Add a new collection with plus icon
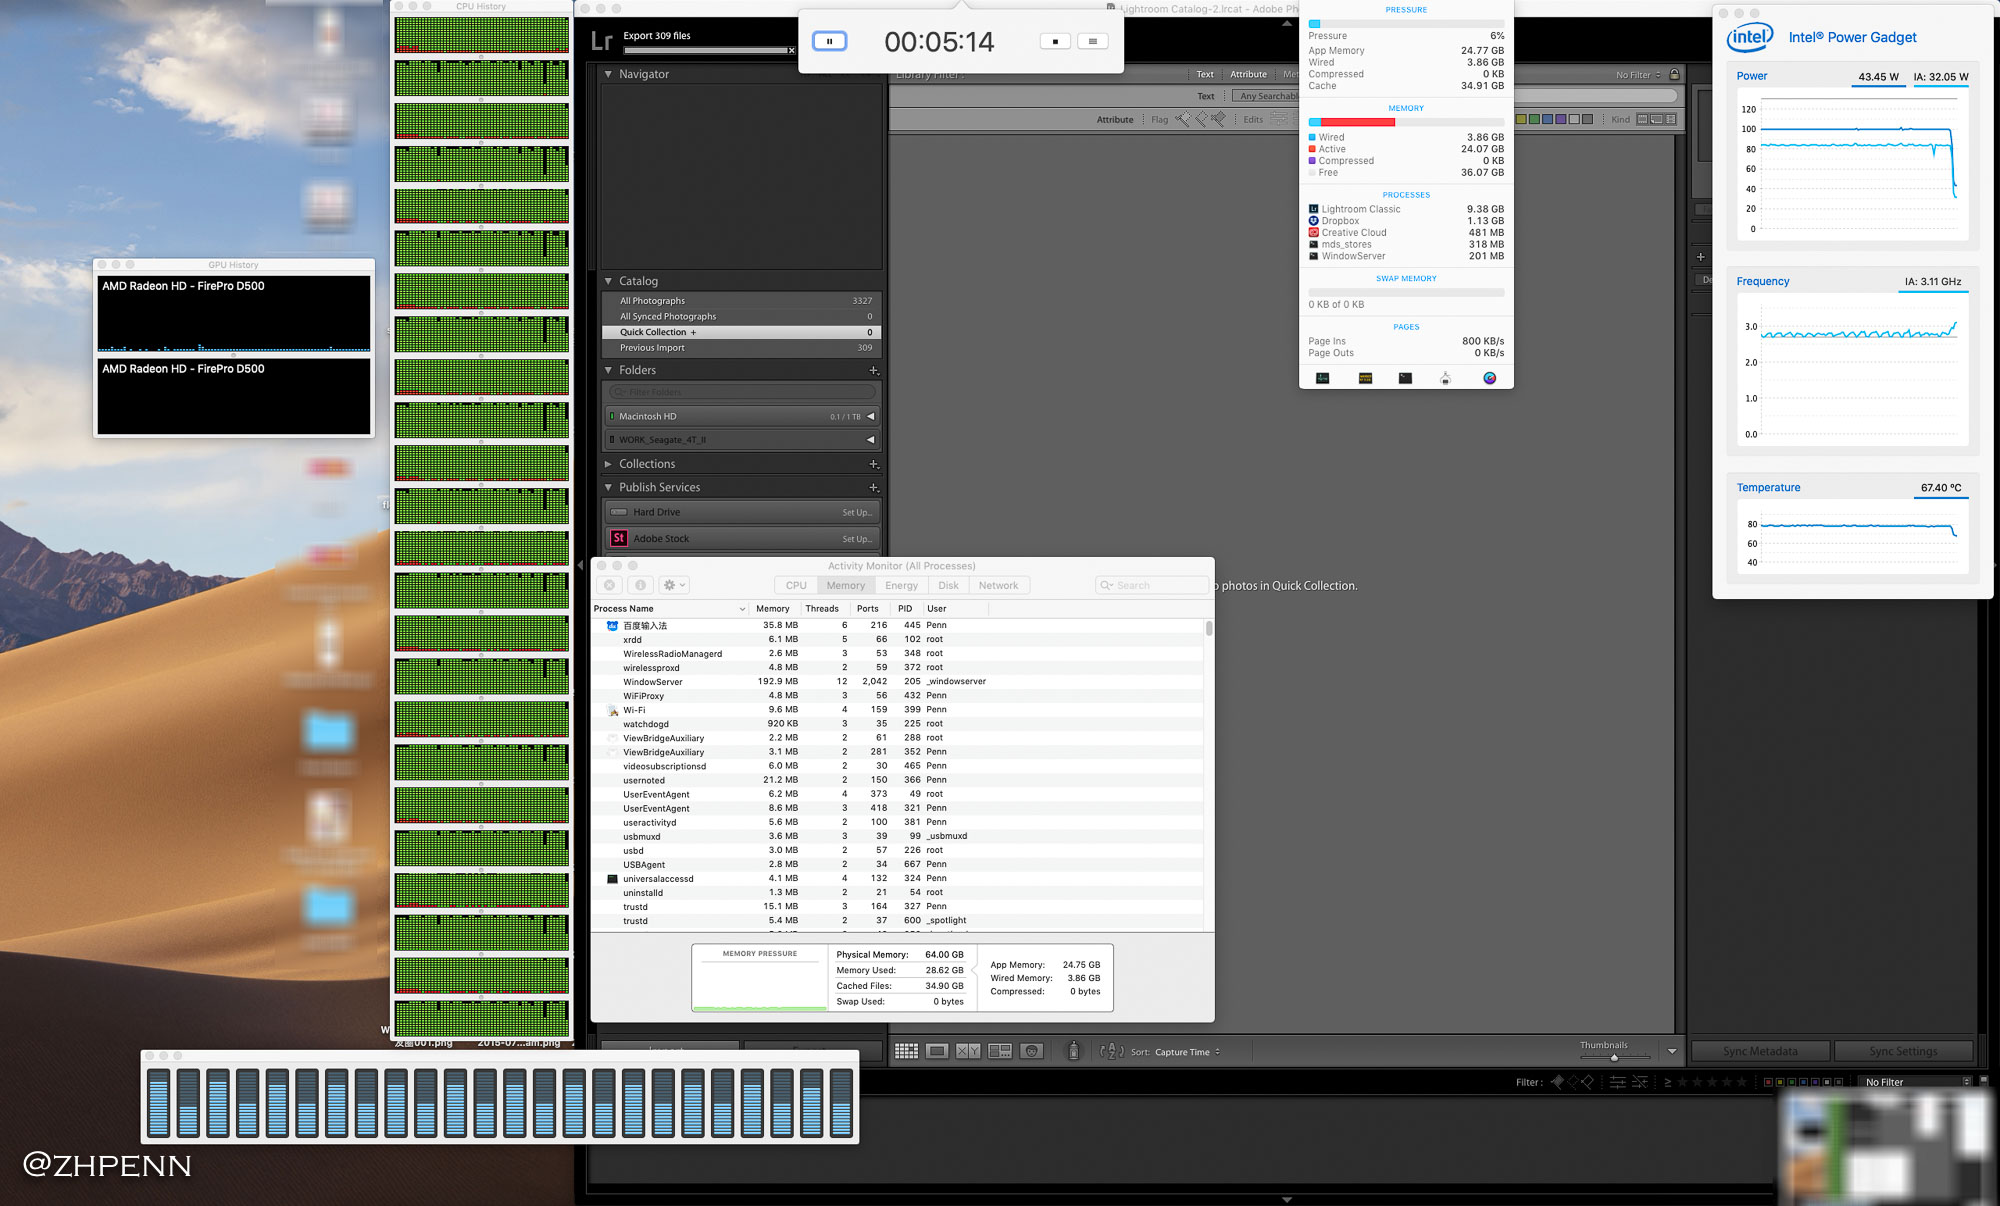 click(x=873, y=464)
